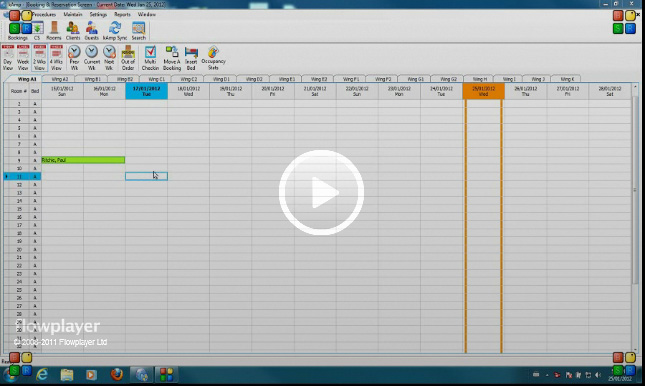Open the Search tool

coord(139,31)
